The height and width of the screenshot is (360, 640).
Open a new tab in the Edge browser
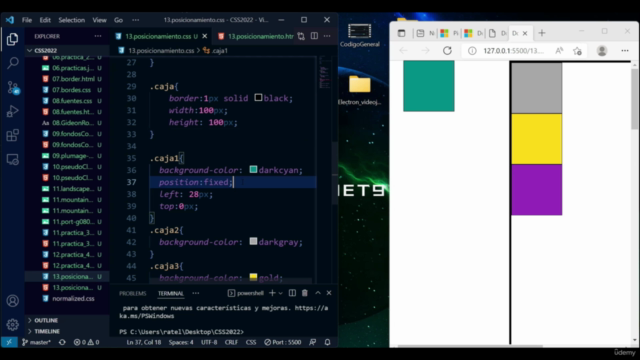coord(542,33)
